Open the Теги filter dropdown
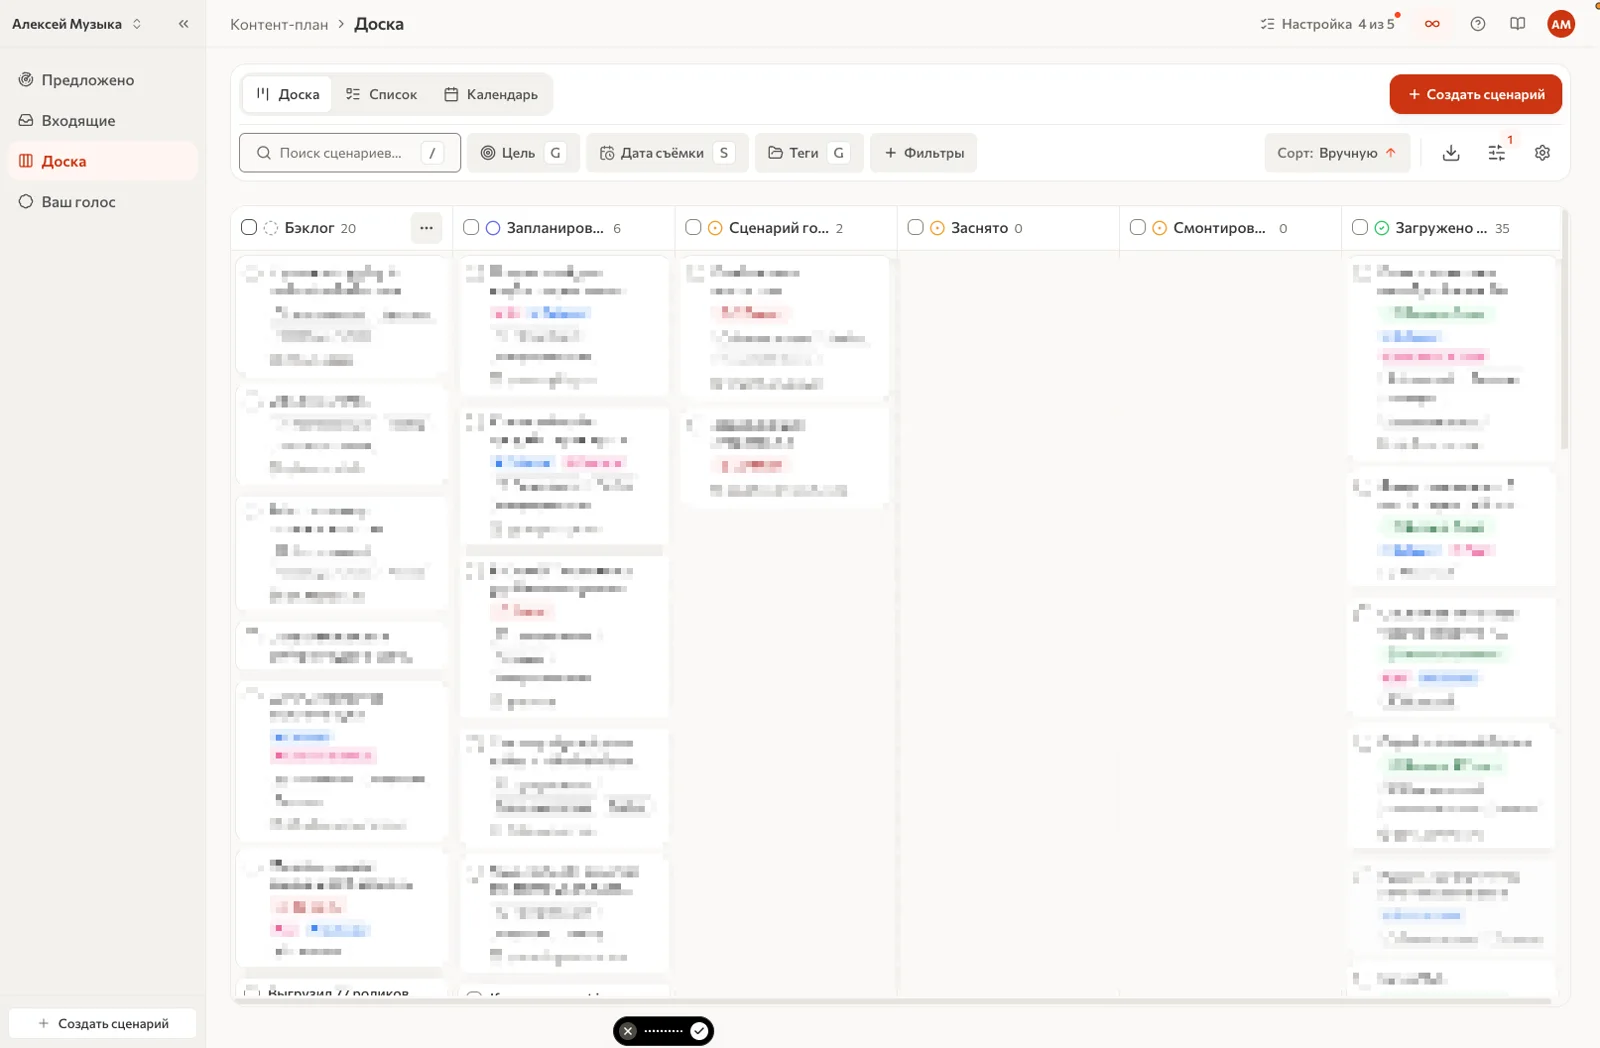This screenshot has width=1600, height=1048. (x=809, y=153)
